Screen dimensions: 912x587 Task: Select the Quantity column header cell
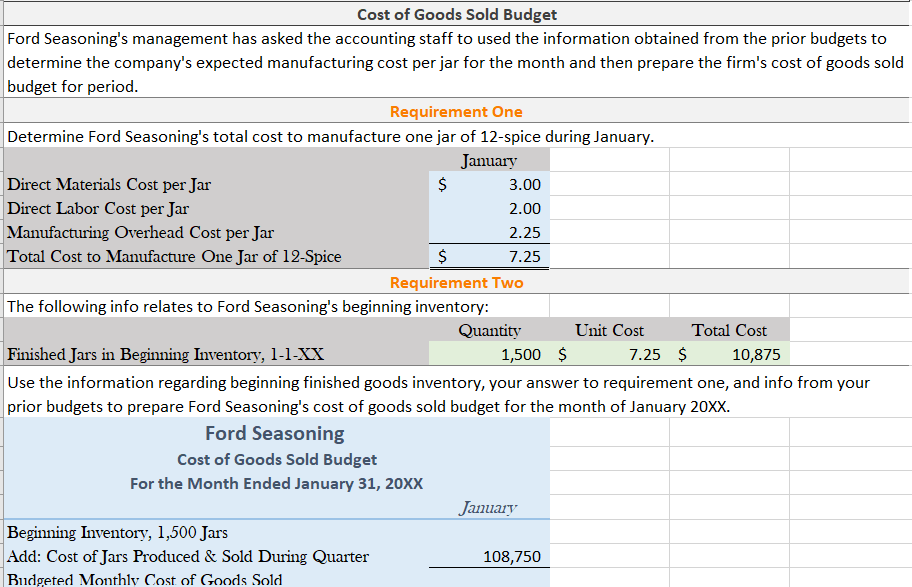pyautogui.click(x=489, y=330)
